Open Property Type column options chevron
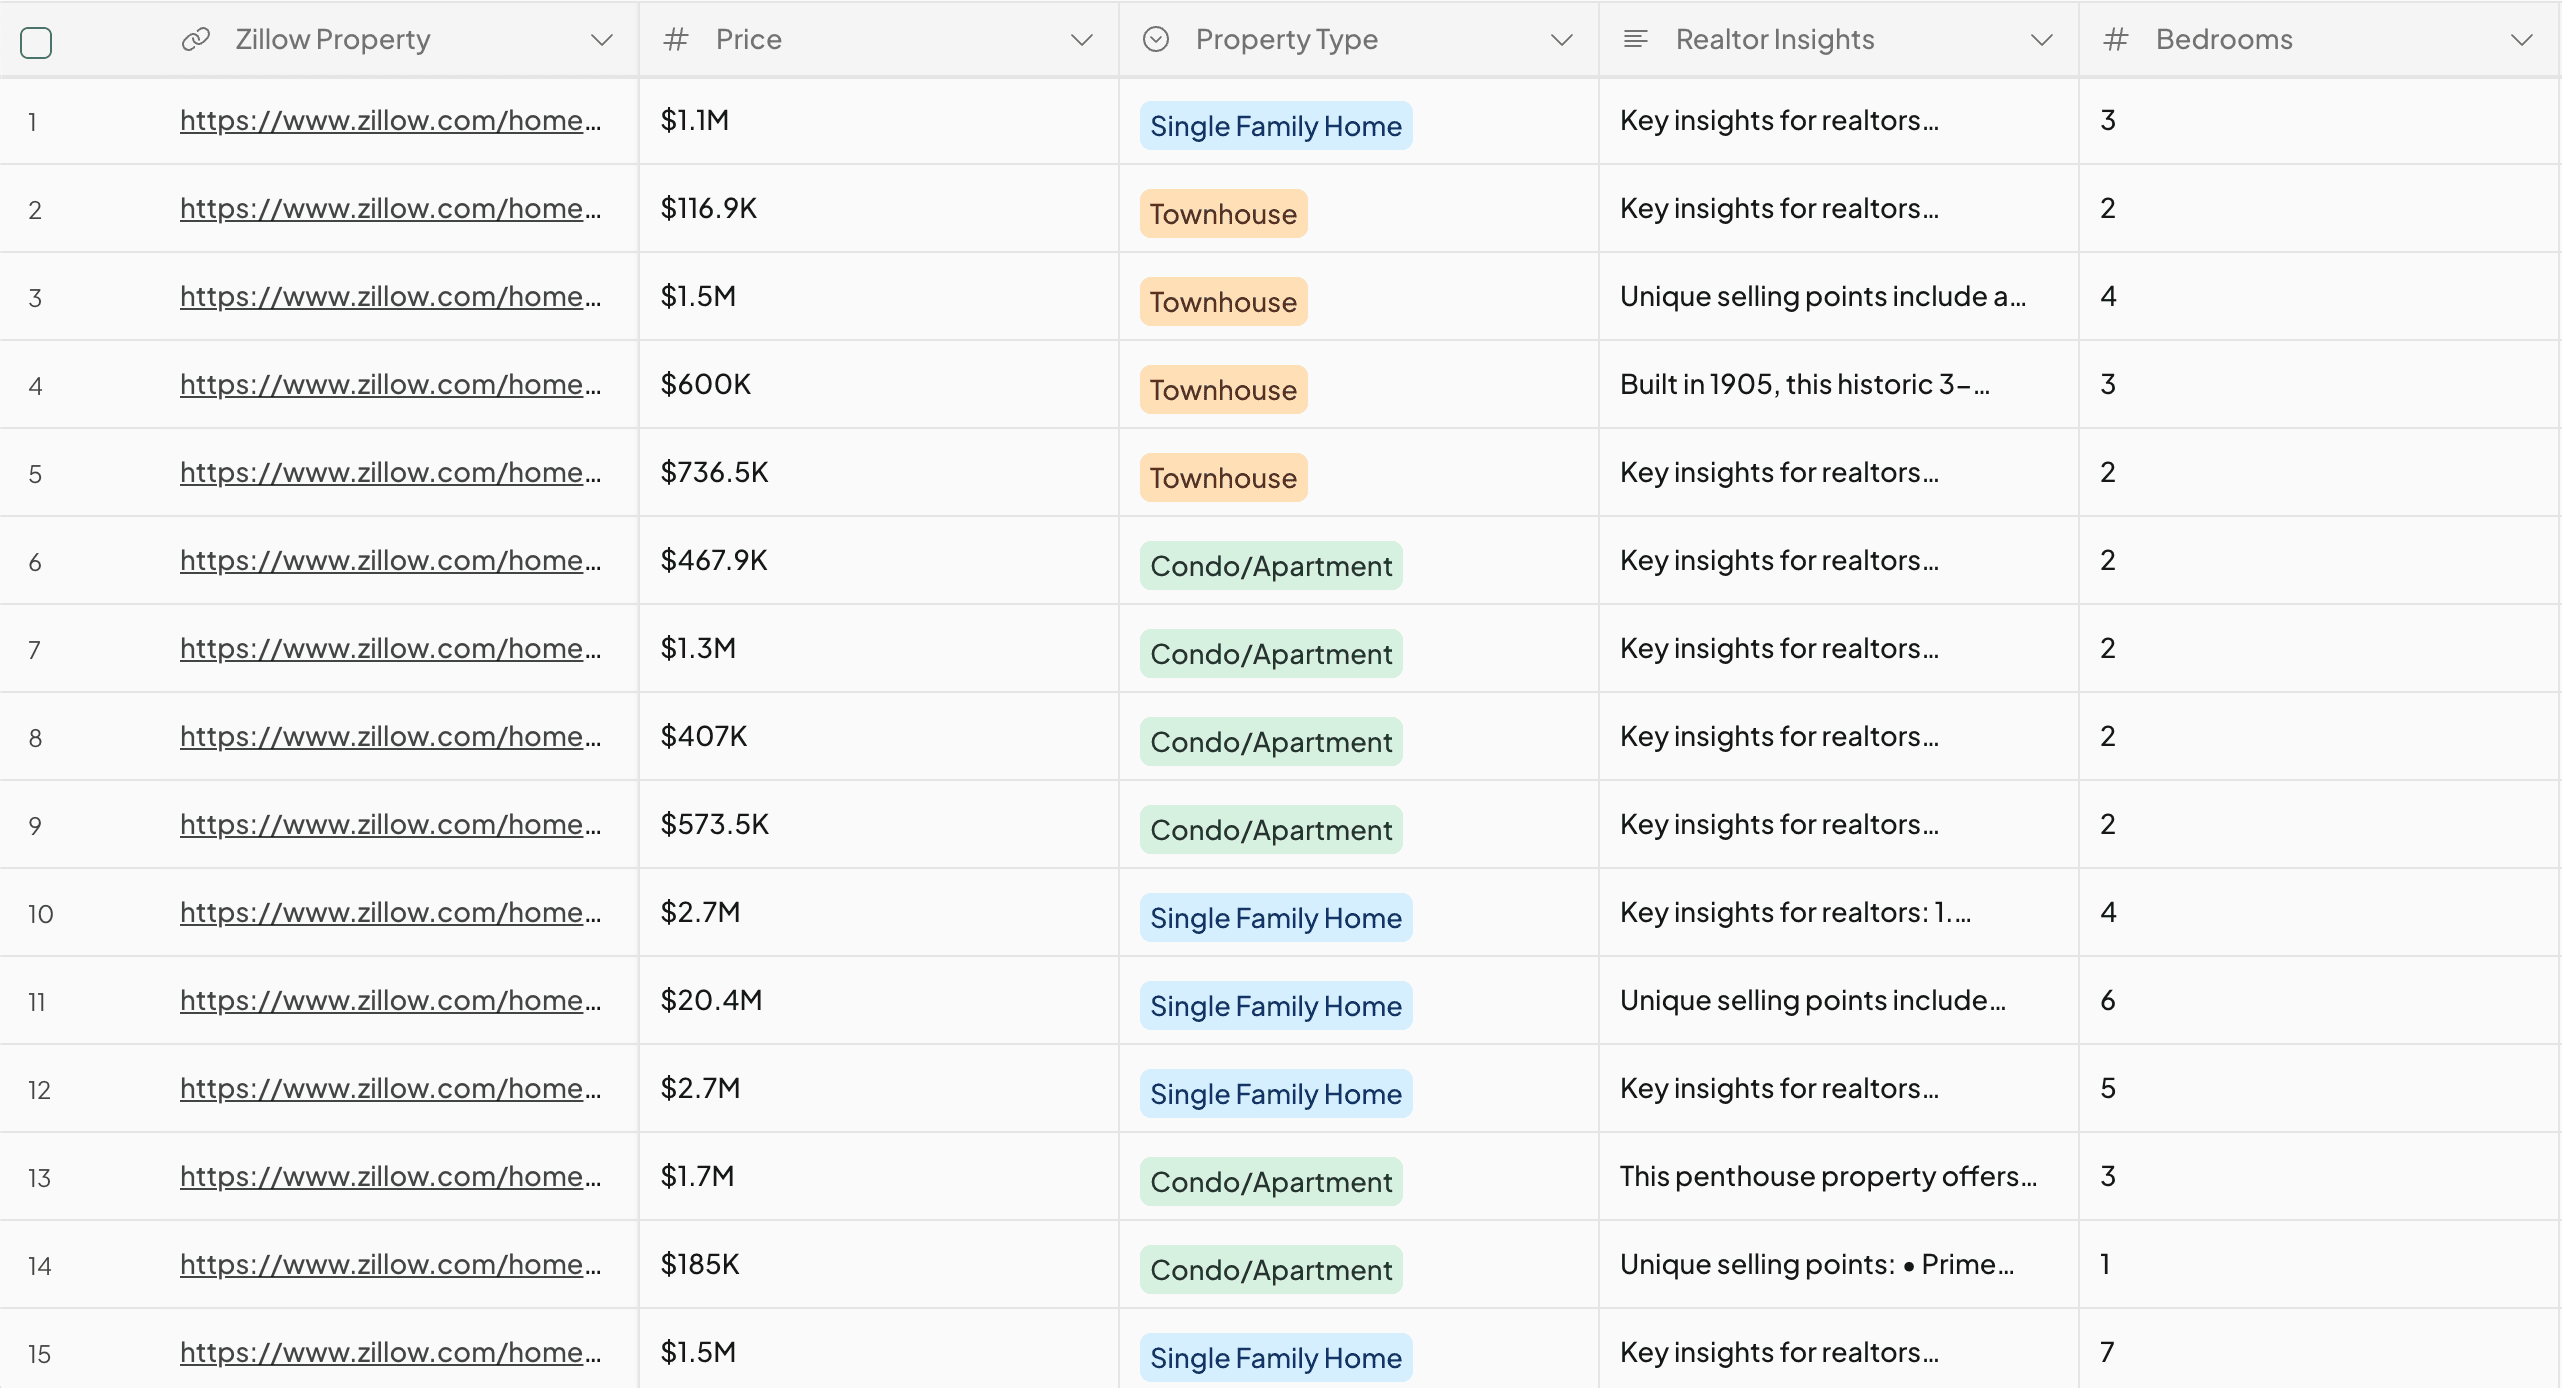 coord(1561,40)
